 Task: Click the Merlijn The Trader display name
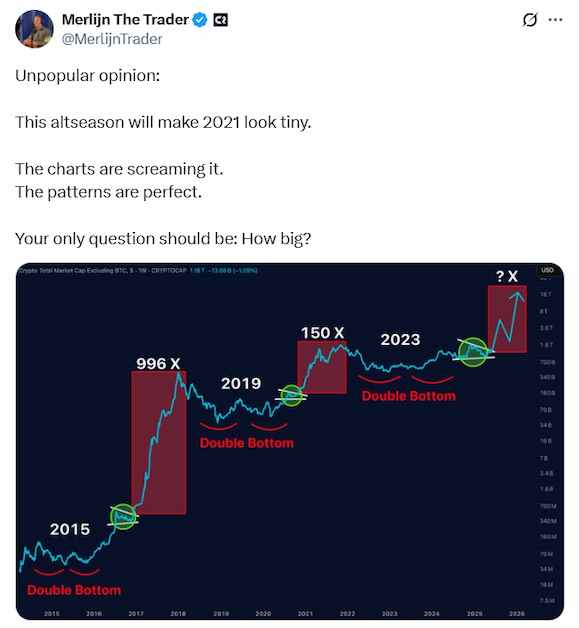click(x=125, y=19)
